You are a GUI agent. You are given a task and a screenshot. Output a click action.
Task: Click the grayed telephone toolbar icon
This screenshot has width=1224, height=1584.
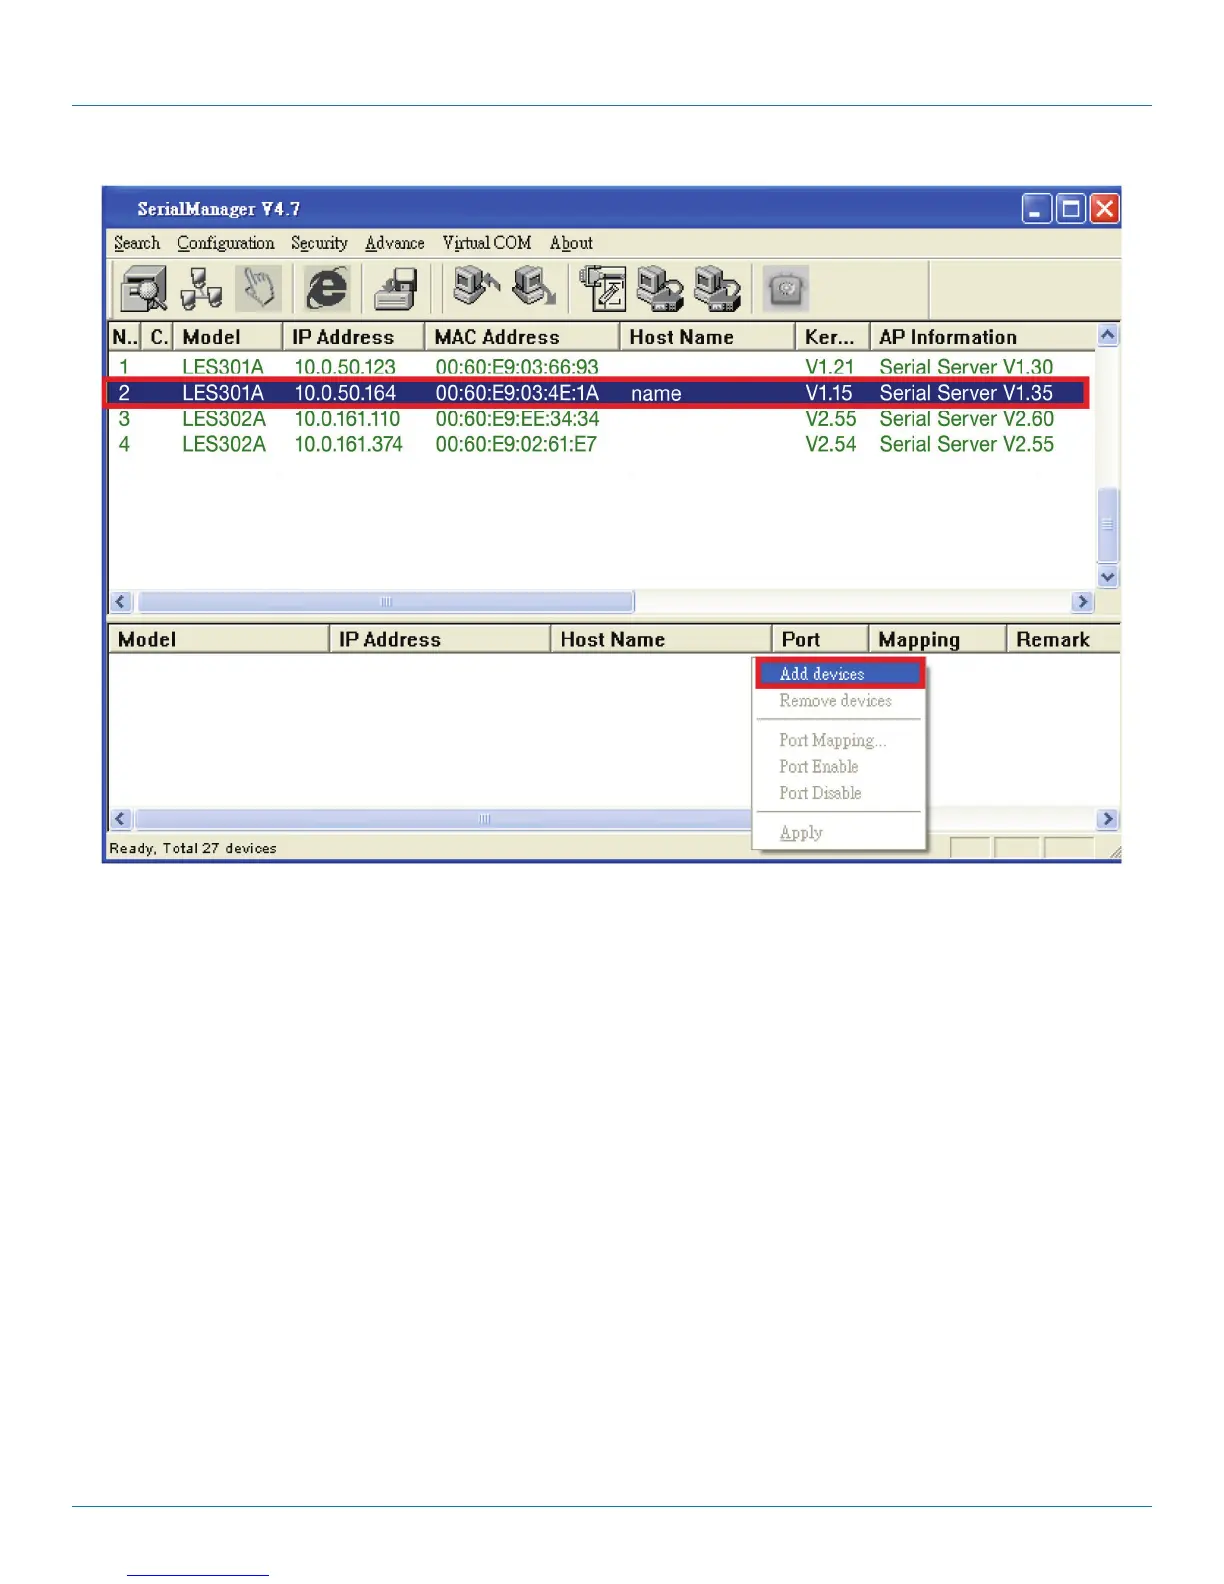(786, 289)
